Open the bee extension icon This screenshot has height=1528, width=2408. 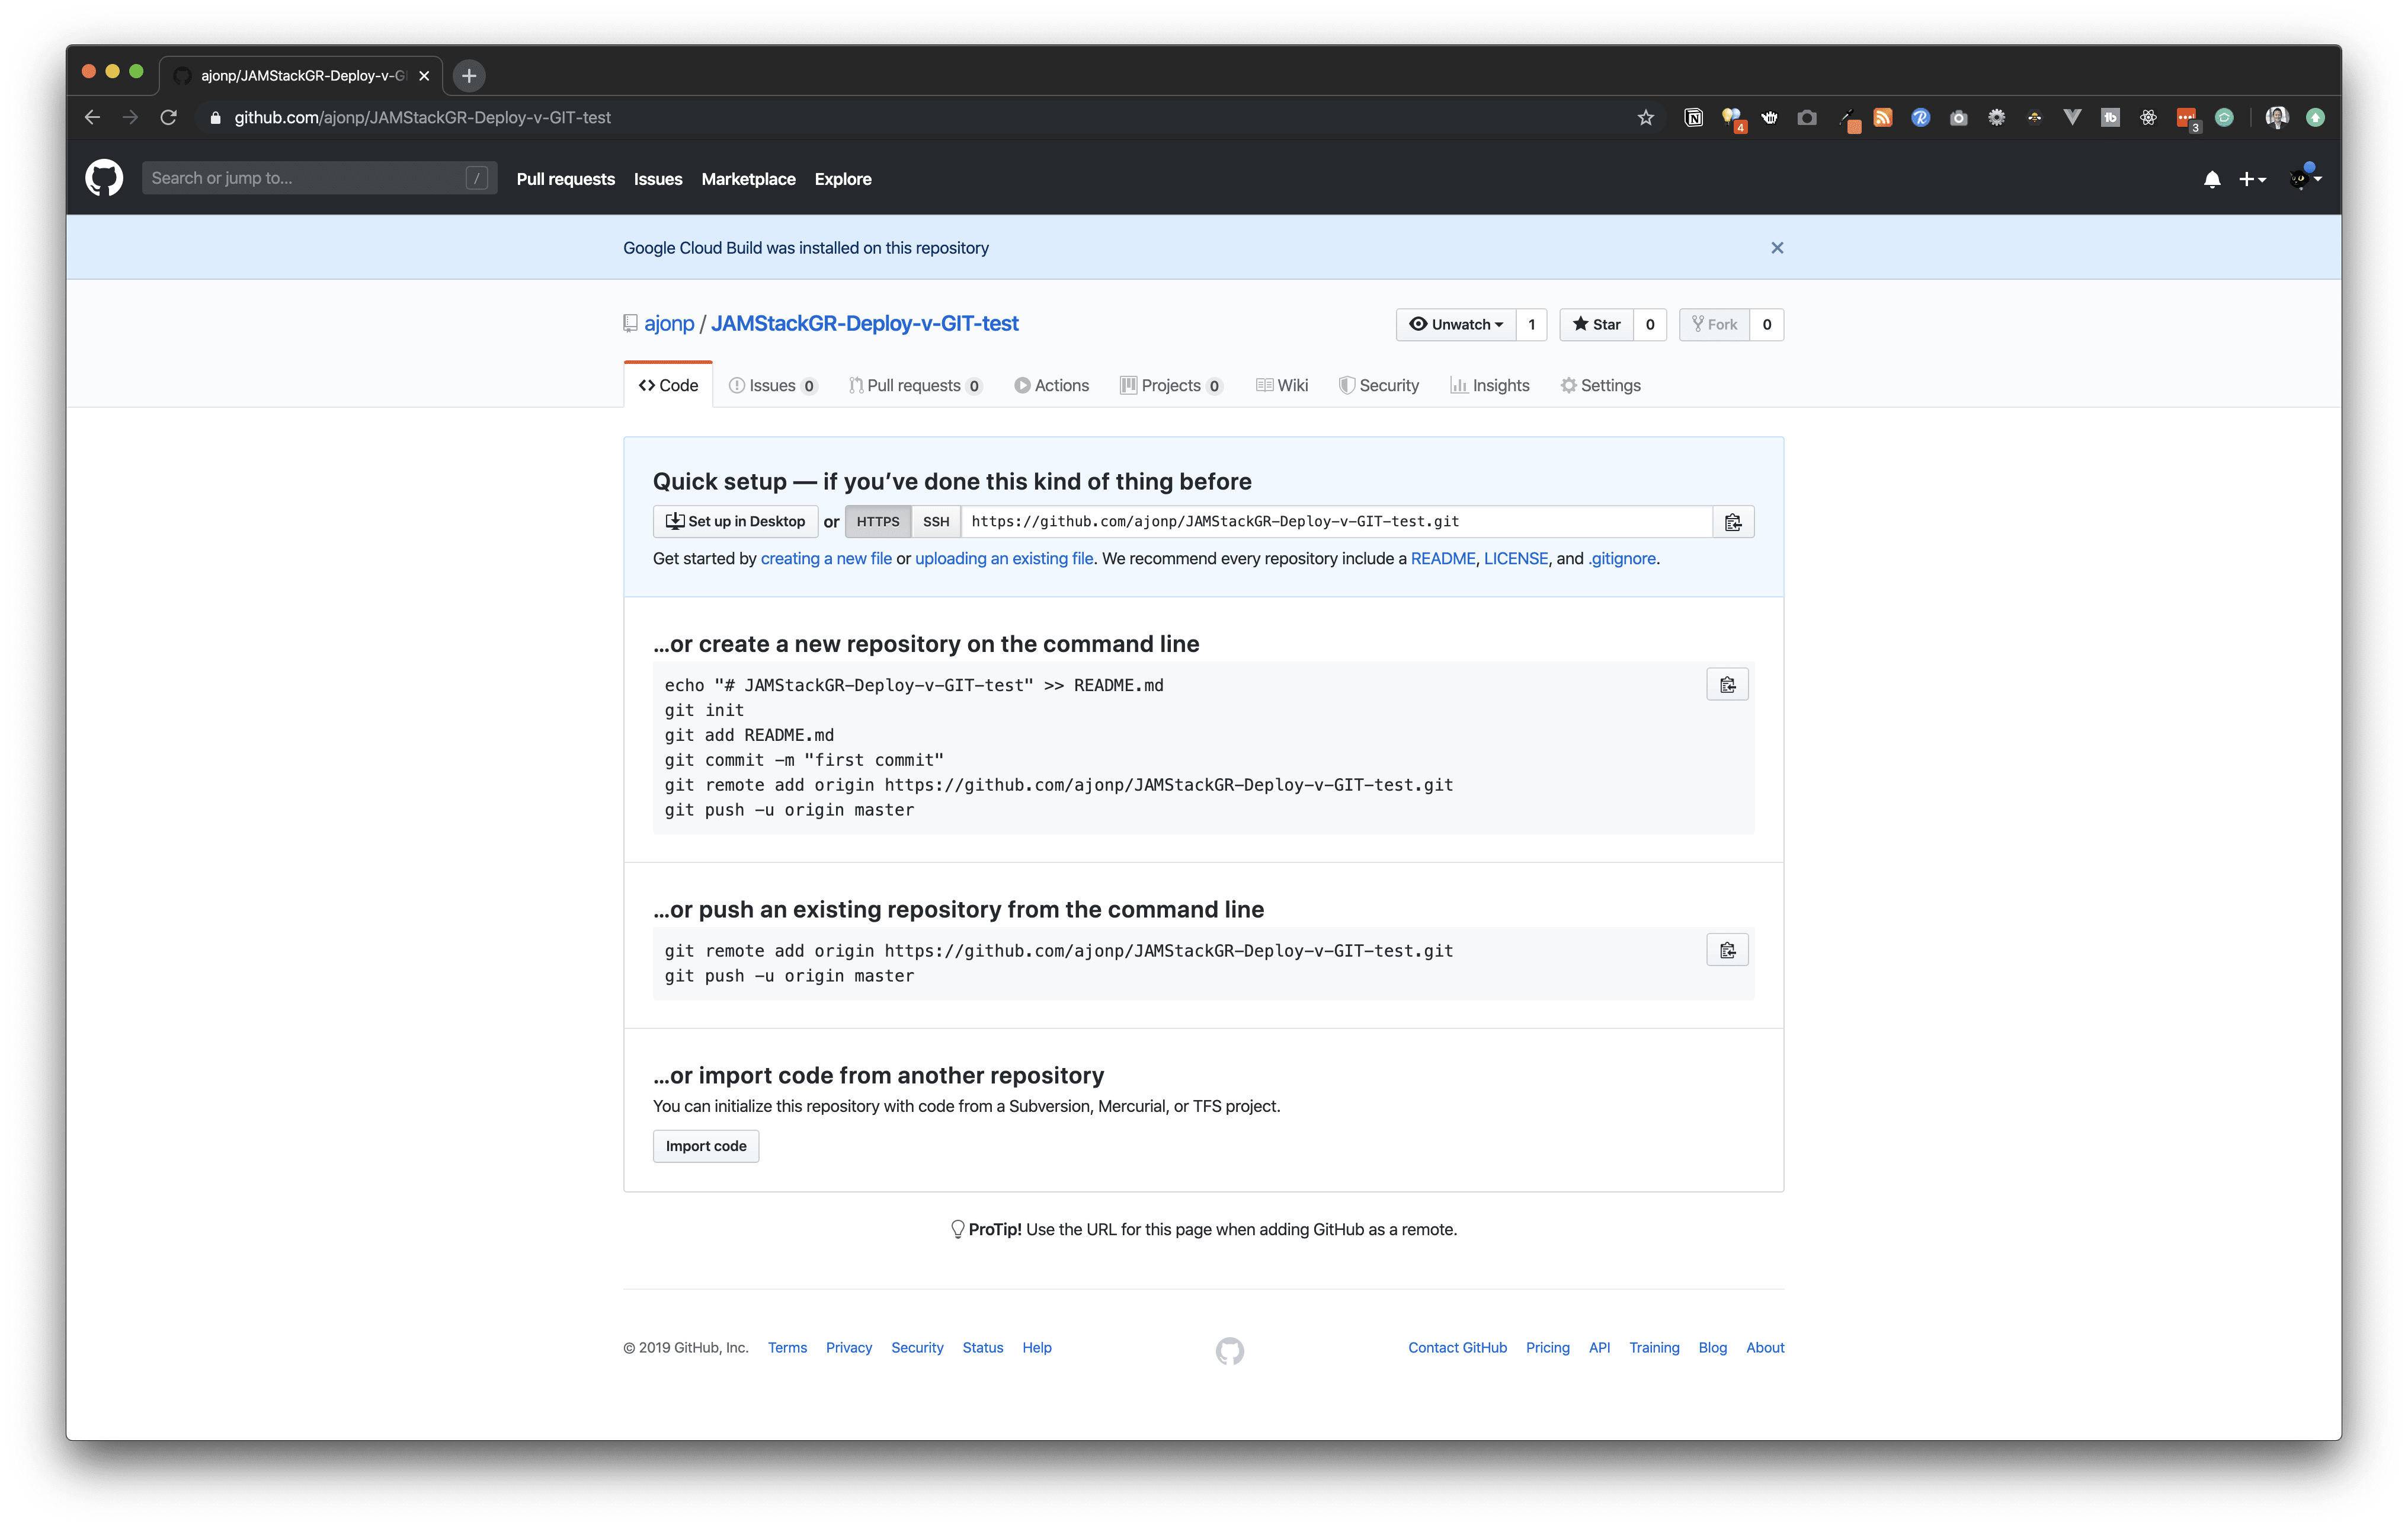tap(2034, 118)
